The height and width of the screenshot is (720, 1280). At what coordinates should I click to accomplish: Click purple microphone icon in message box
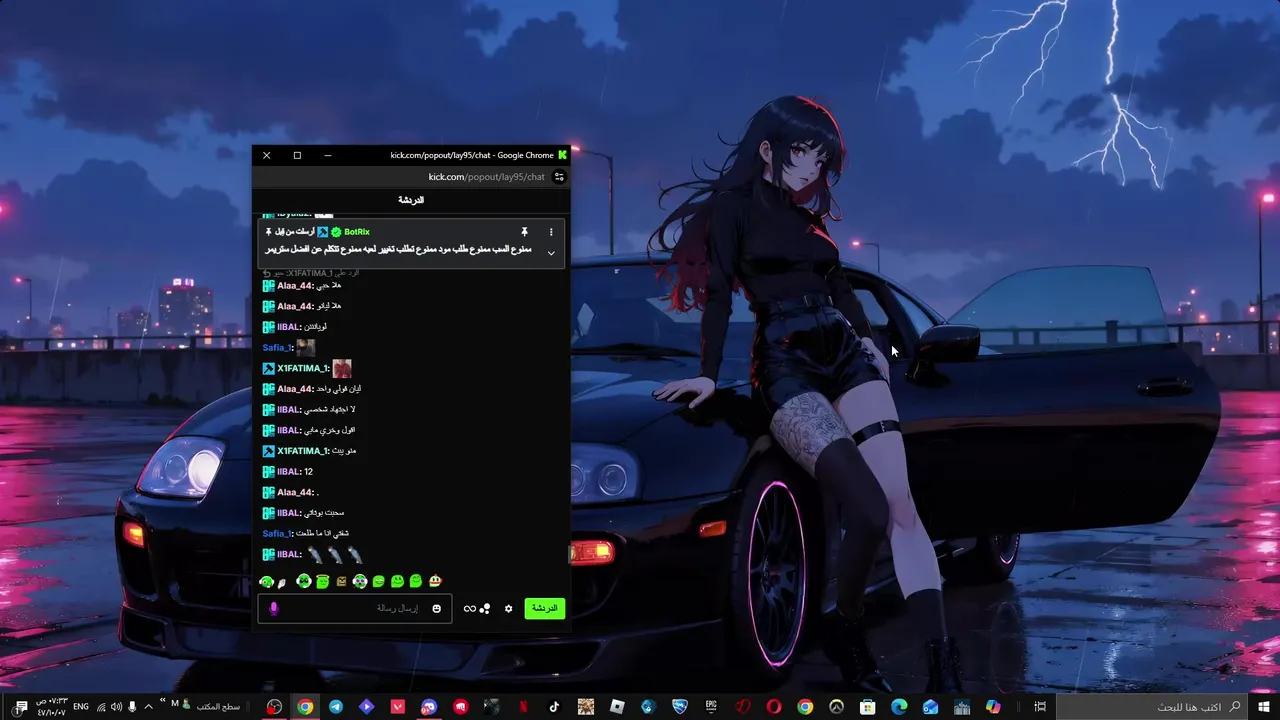[x=274, y=608]
